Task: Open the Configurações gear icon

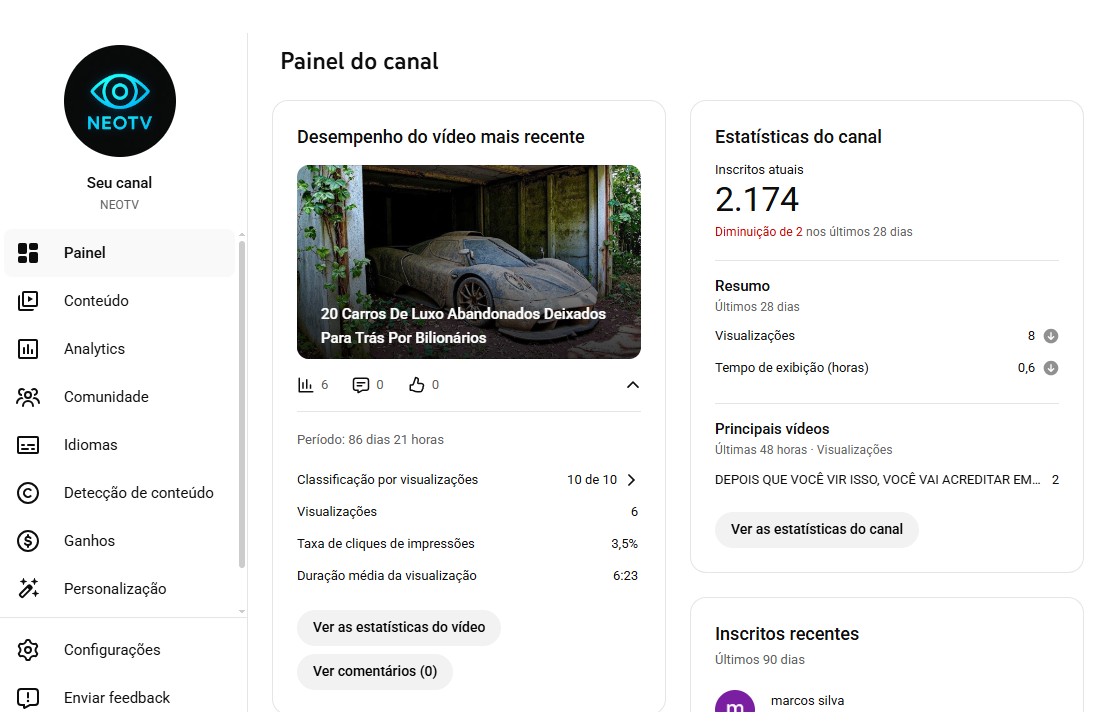Action: click(28, 650)
